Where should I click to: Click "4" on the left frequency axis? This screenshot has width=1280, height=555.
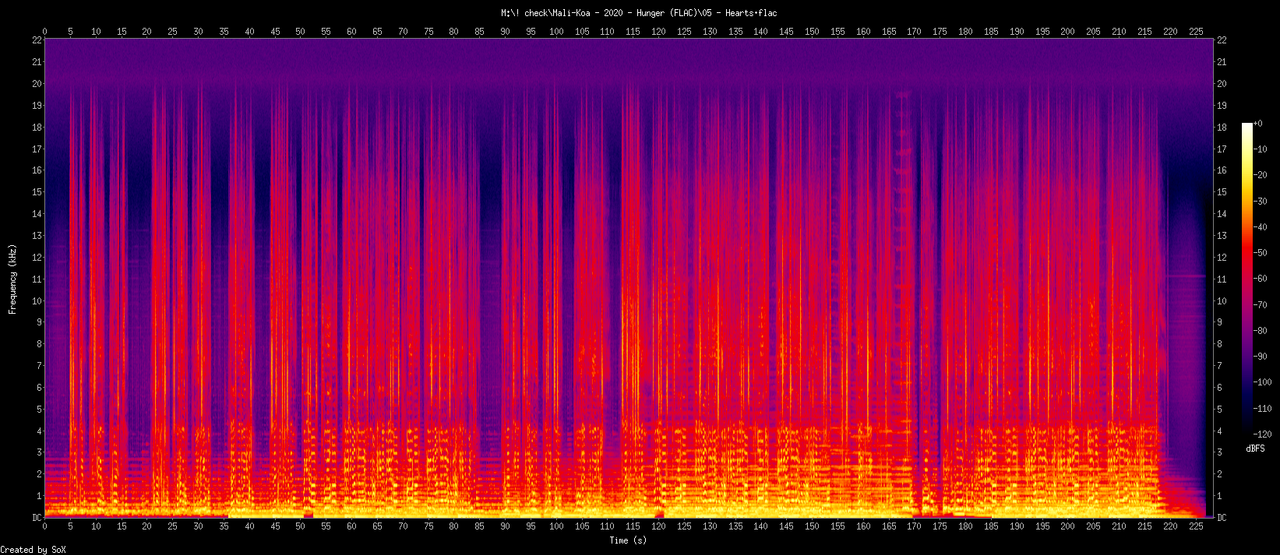tap(39, 431)
